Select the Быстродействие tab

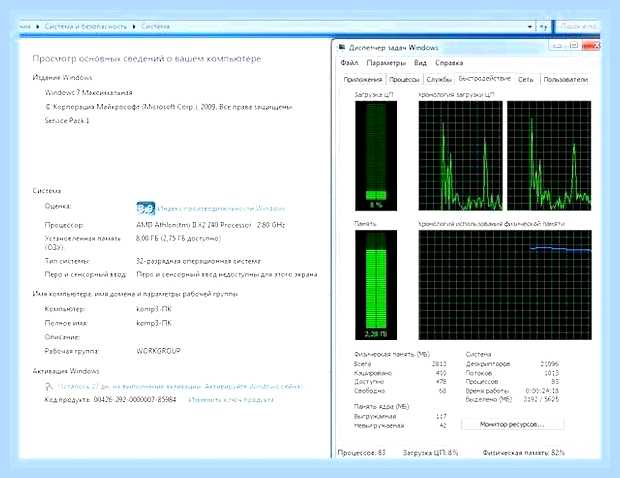(484, 78)
